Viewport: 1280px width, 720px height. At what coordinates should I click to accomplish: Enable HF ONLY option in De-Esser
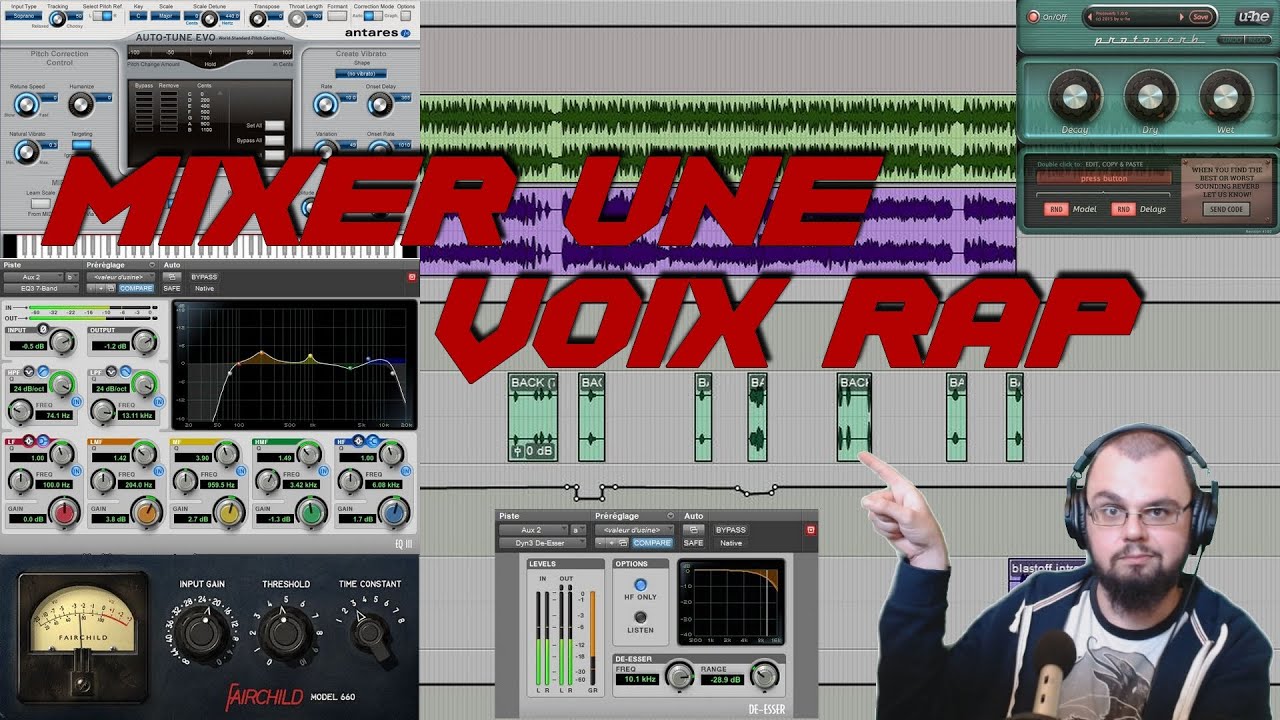[x=640, y=584]
